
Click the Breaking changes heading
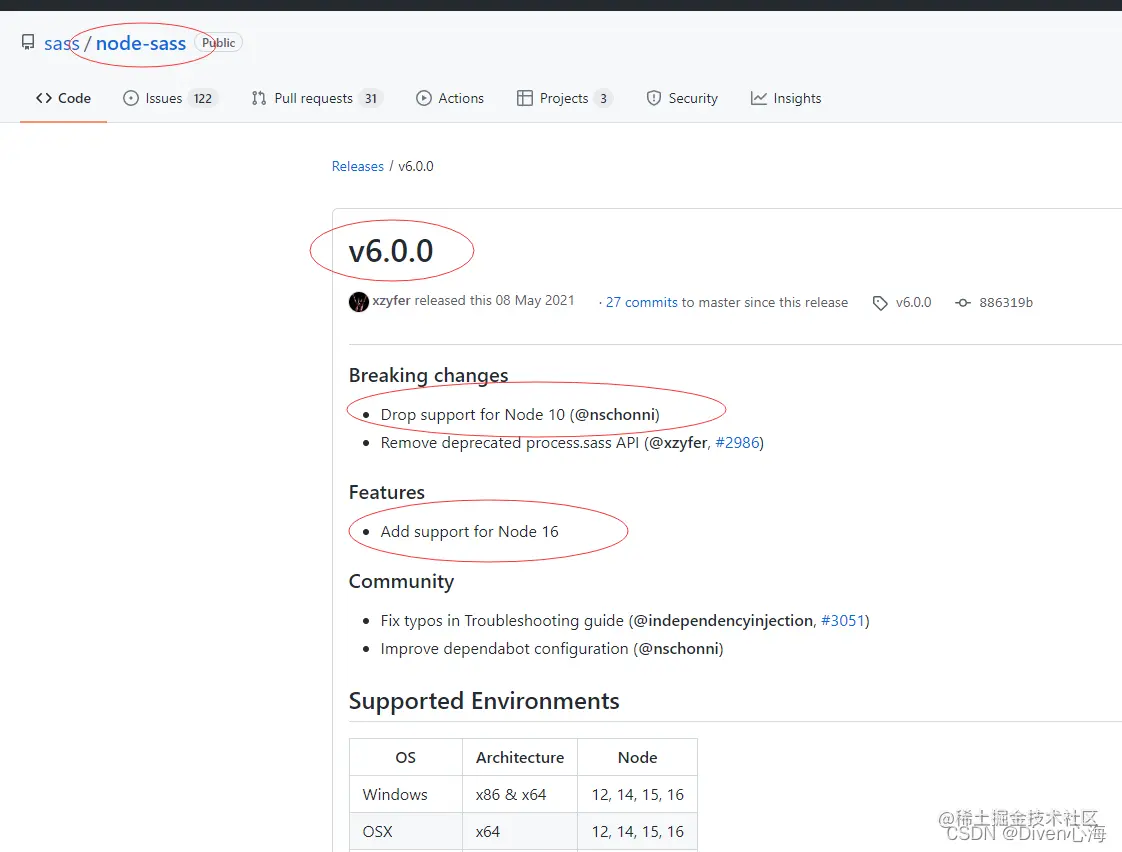(429, 376)
